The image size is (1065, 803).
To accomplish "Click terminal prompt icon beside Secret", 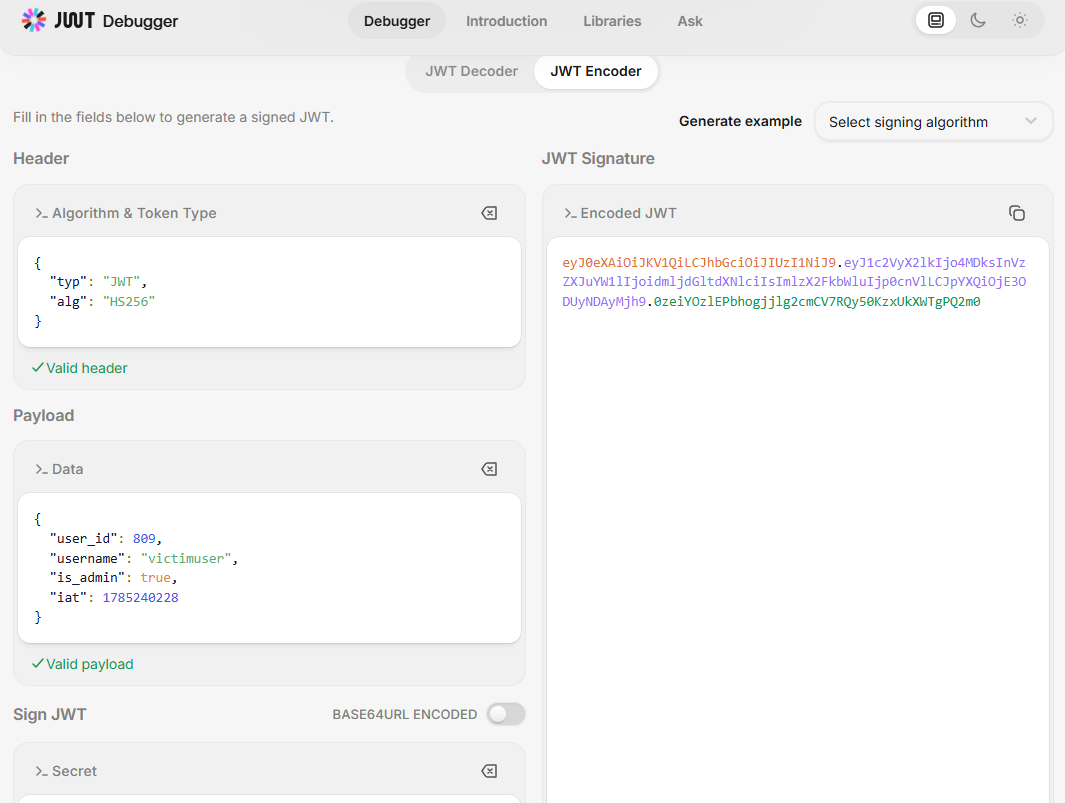I will [x=41, y=771].
